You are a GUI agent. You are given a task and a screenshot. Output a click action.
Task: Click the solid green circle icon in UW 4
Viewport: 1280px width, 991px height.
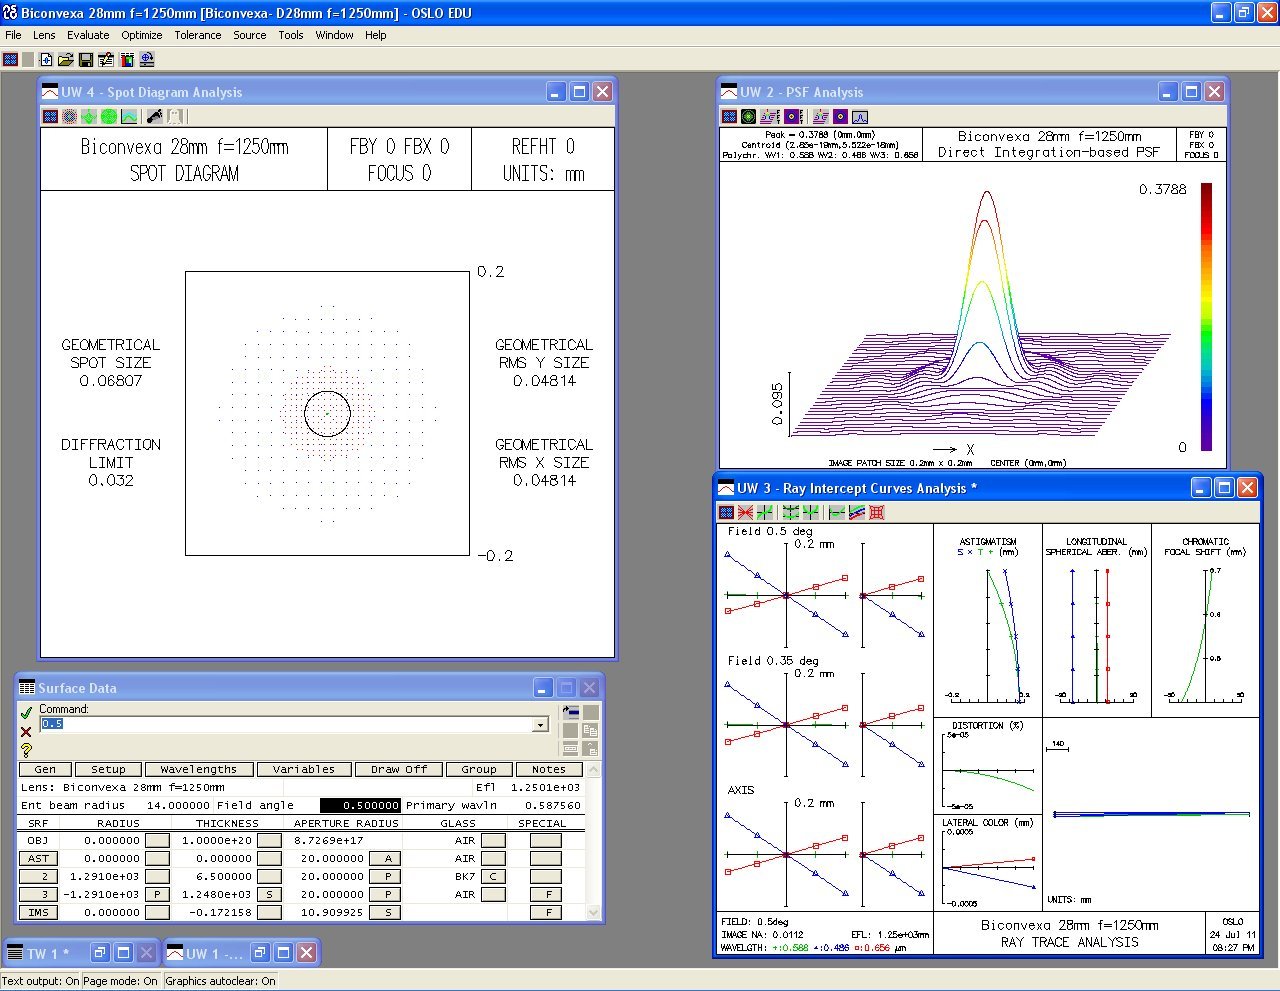click(109, 117)
